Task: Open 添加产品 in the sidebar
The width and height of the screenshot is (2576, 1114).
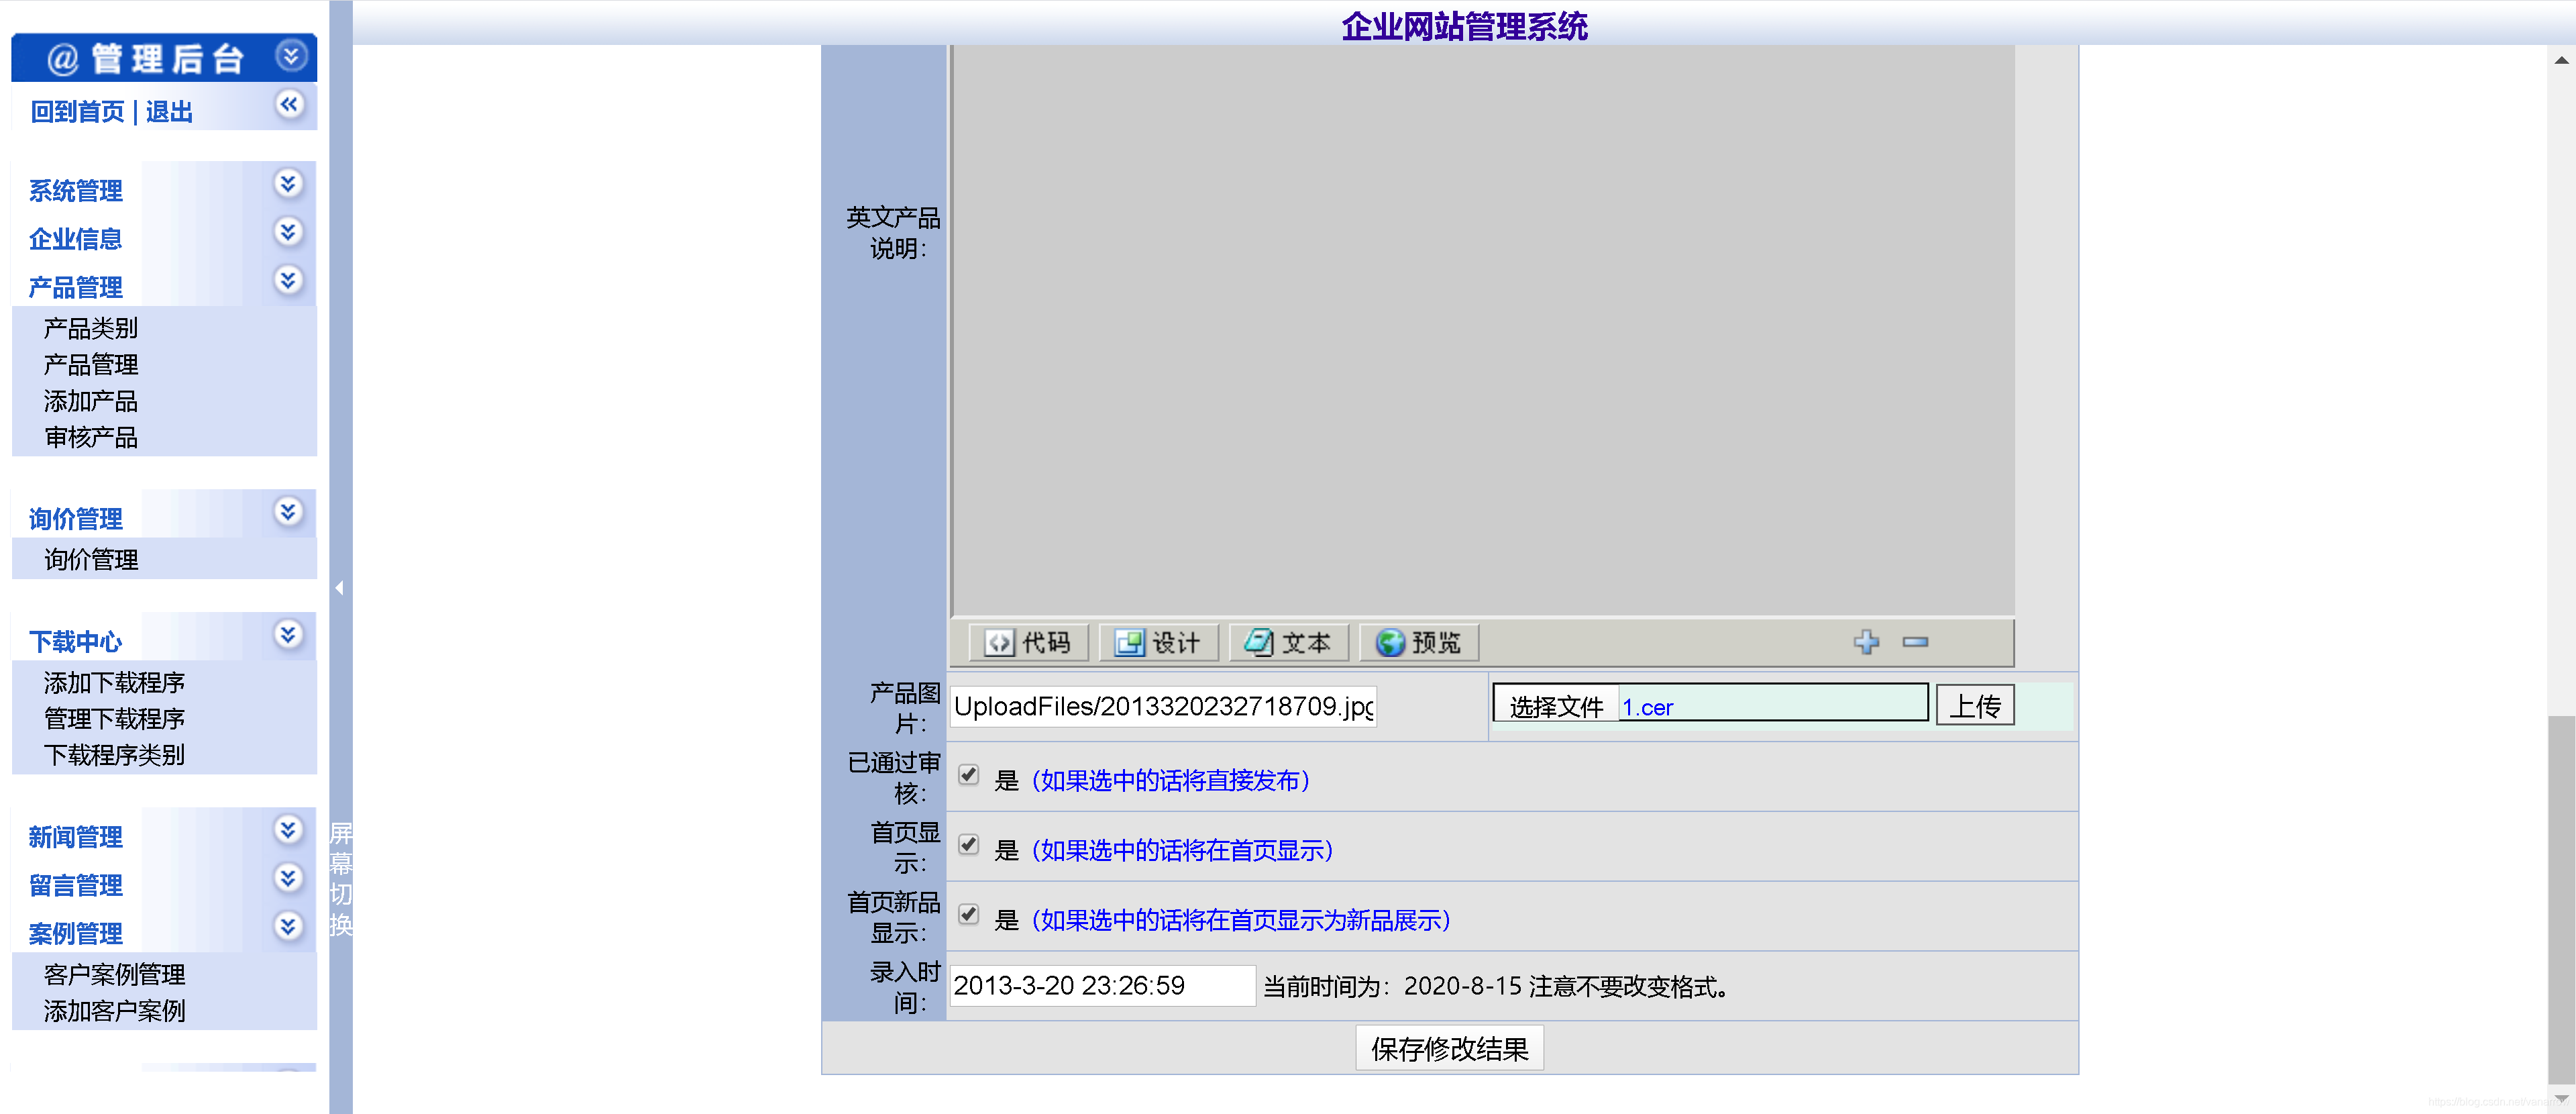Action: tap(91, 401)
